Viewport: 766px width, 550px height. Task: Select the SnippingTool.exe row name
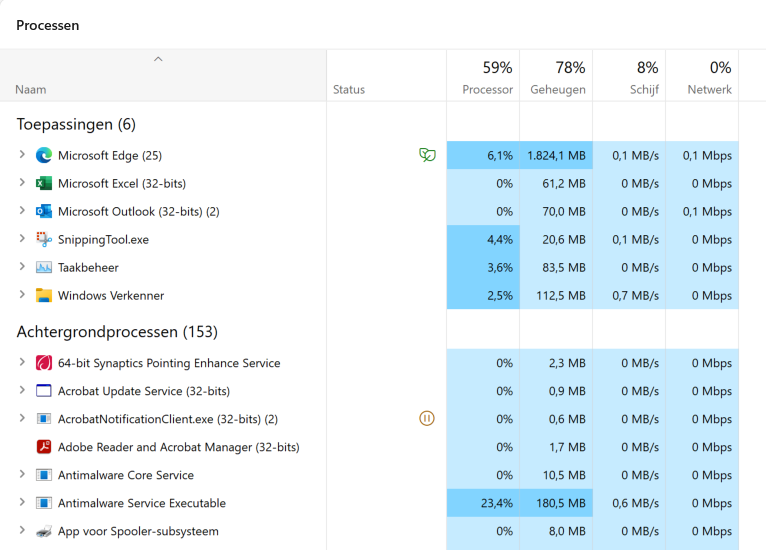pos(104,240)
